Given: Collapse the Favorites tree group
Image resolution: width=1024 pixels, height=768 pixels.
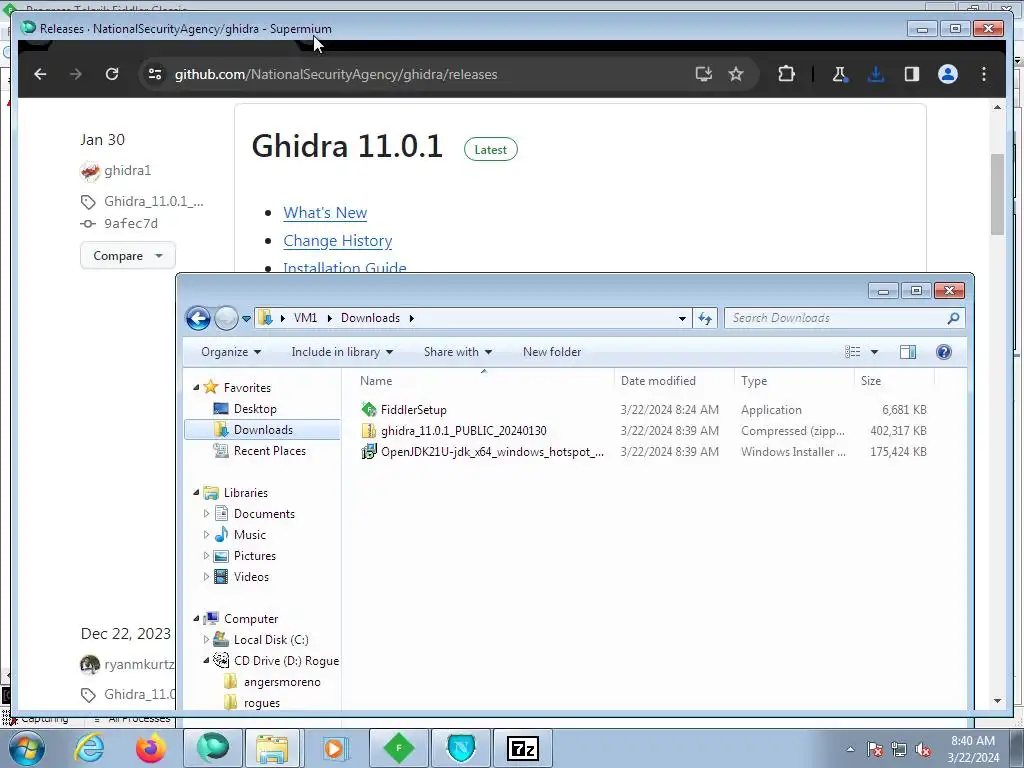Looking at the screenshot, I should [x=196, y=387].
